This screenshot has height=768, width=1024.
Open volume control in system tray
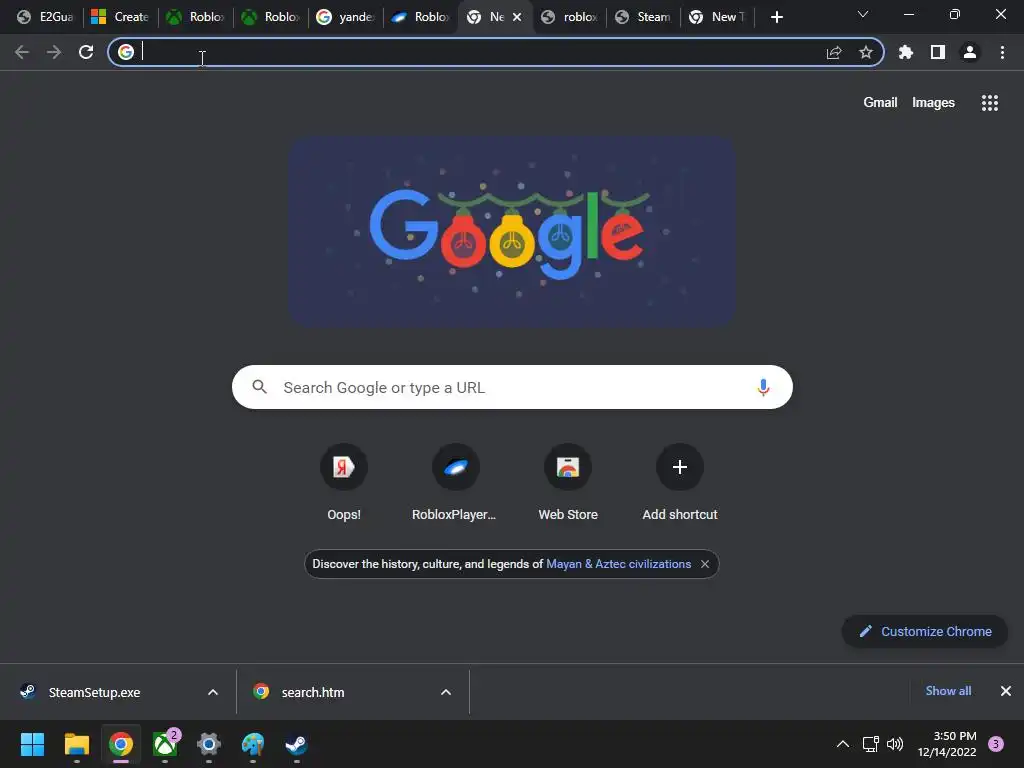tap(895, 744)
